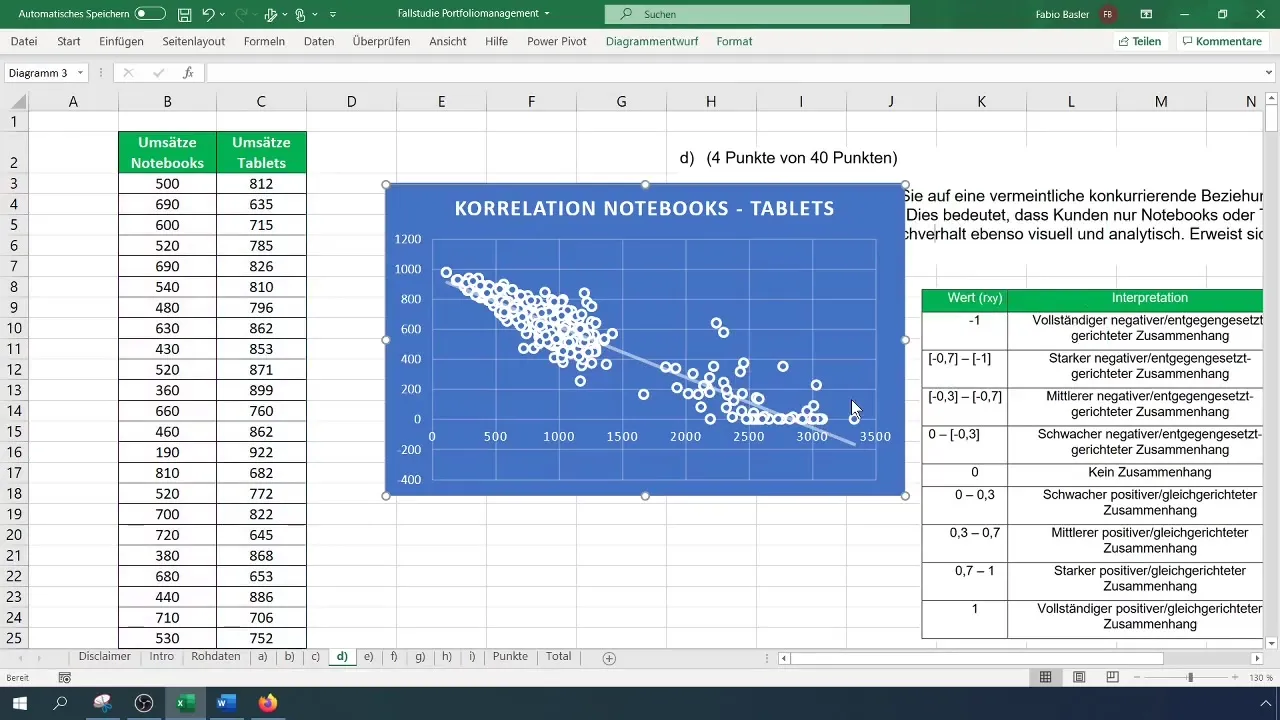Open the Diagrammentwurf ribbon tab

pos(652,41)
